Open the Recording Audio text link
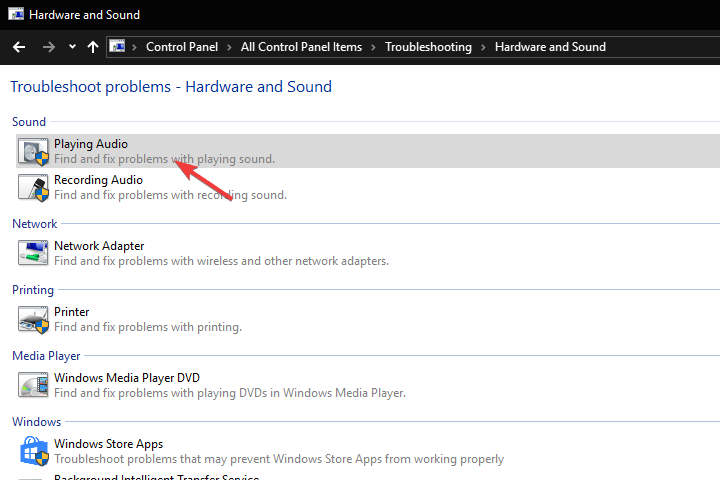Image resolution: width=720 pixels, height=480 pixels. tap(98, 180)
